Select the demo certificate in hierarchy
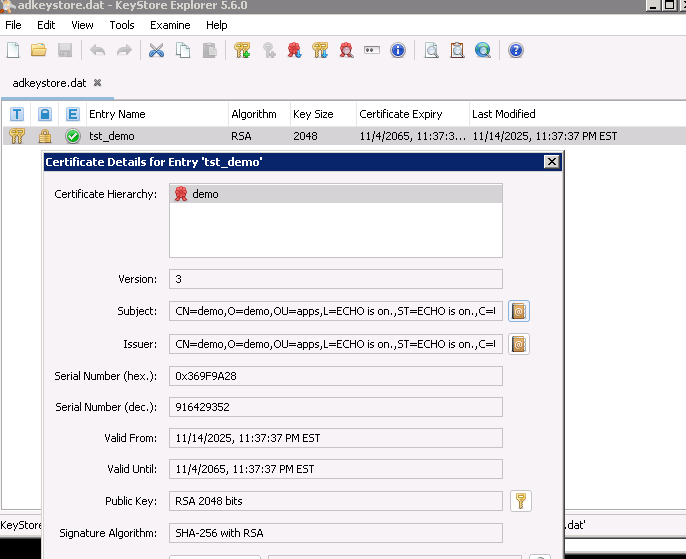686x559 pixels. coord(205,195)
